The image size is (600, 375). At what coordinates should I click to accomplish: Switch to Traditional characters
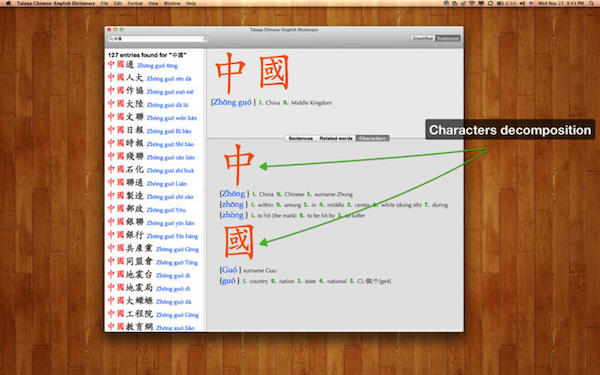(448, 38)
